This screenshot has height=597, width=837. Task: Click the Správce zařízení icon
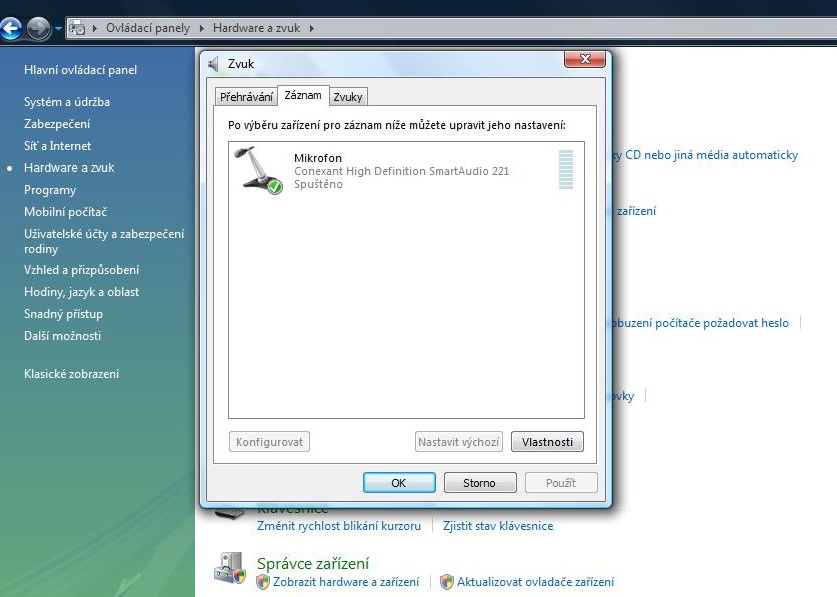tap(229, 567)
